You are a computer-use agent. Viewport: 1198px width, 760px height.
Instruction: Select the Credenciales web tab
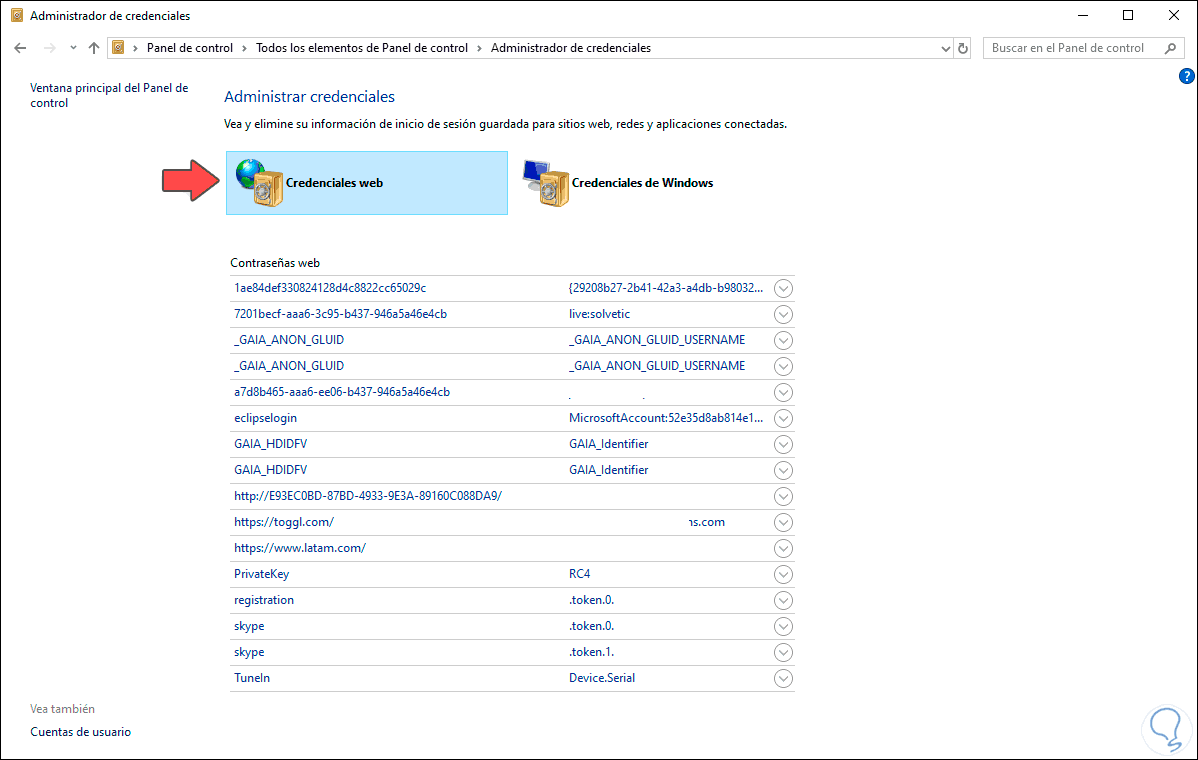pos(334,183)
